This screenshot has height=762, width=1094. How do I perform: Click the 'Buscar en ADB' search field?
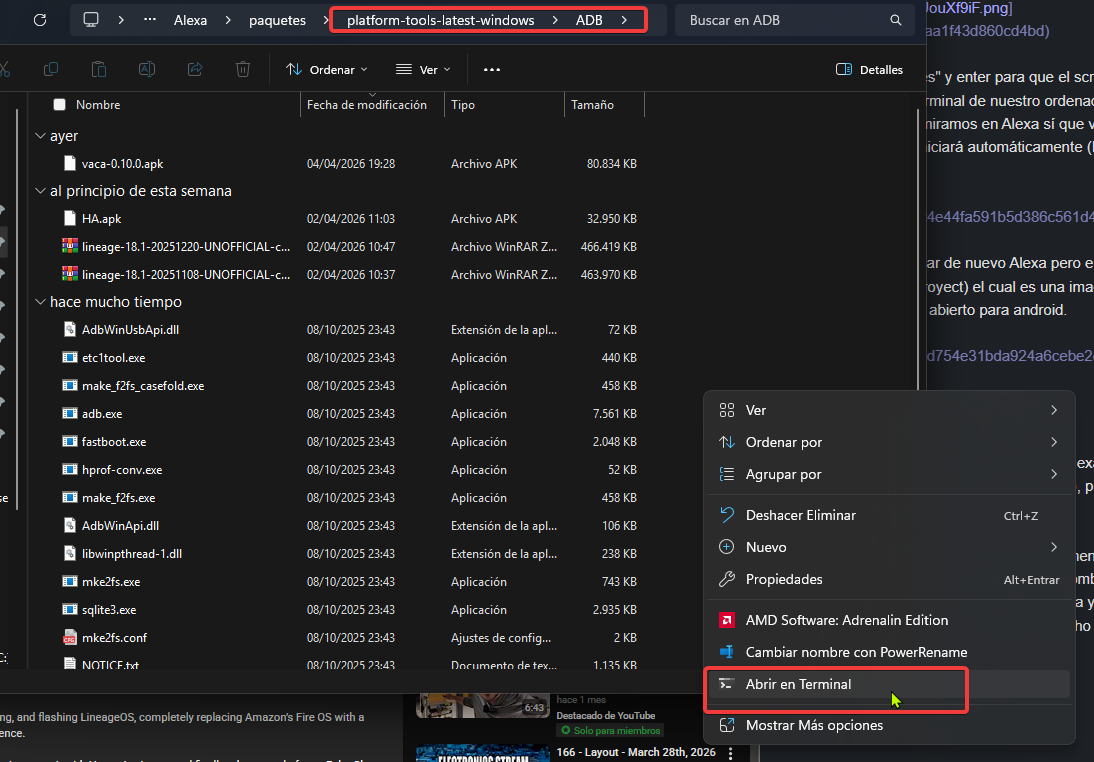click(780, 20)
